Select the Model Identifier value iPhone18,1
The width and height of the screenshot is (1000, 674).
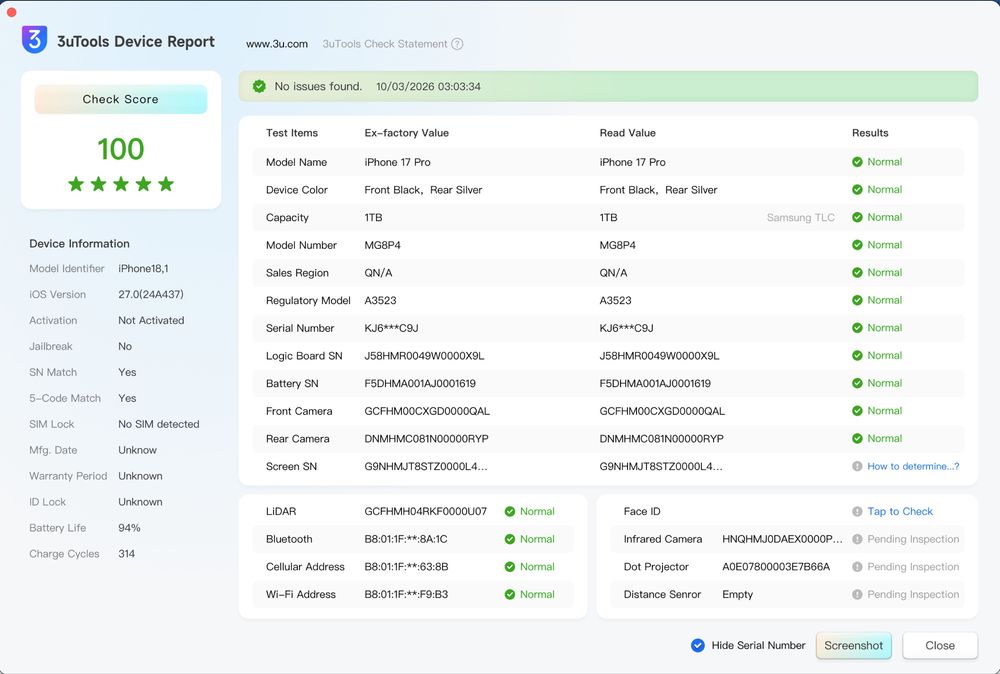(x=143, y=268)
